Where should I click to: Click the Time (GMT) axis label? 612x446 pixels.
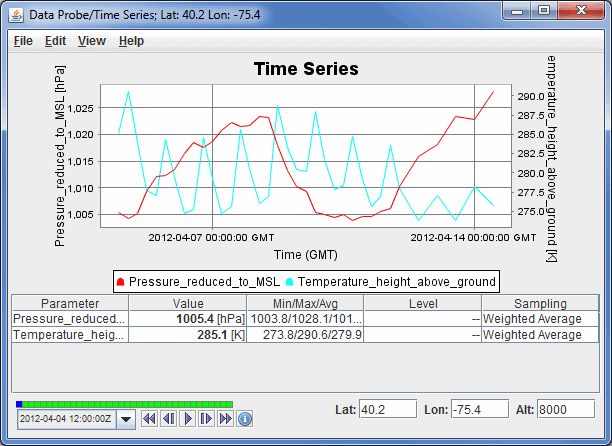306,255
